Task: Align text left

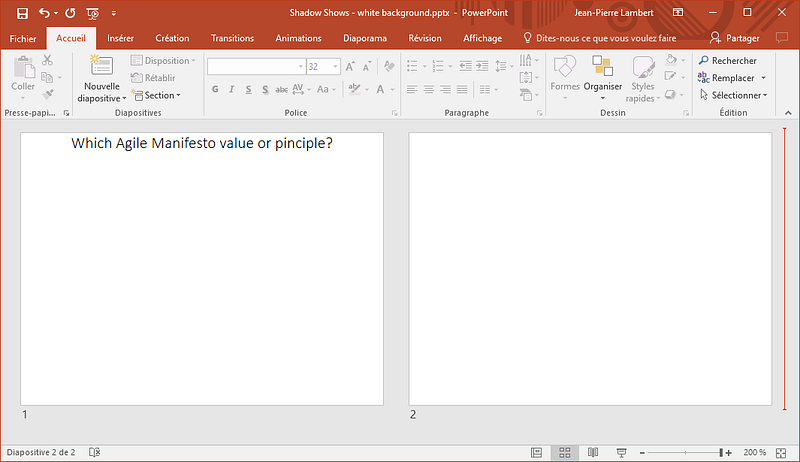Action: pyautogui.click(x=412, y=90)
